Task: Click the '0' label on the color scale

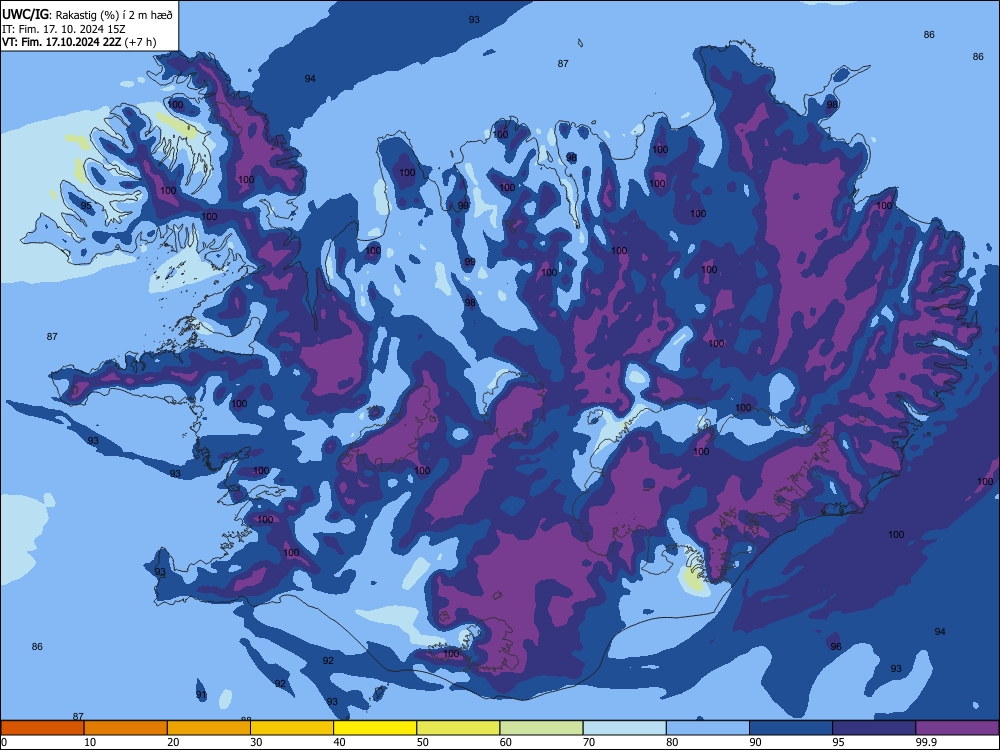Action: coord(4,742)
